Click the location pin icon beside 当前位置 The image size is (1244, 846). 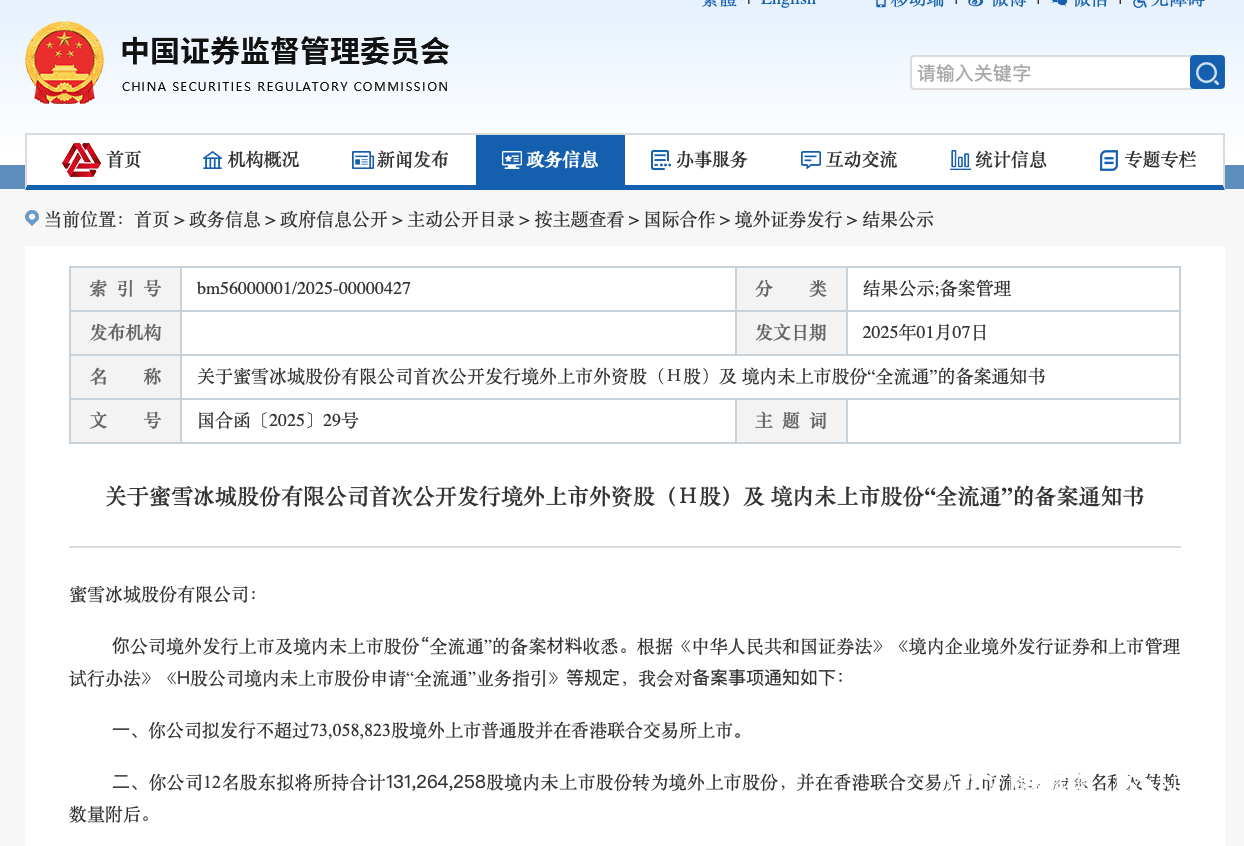[x=32, y=218]
